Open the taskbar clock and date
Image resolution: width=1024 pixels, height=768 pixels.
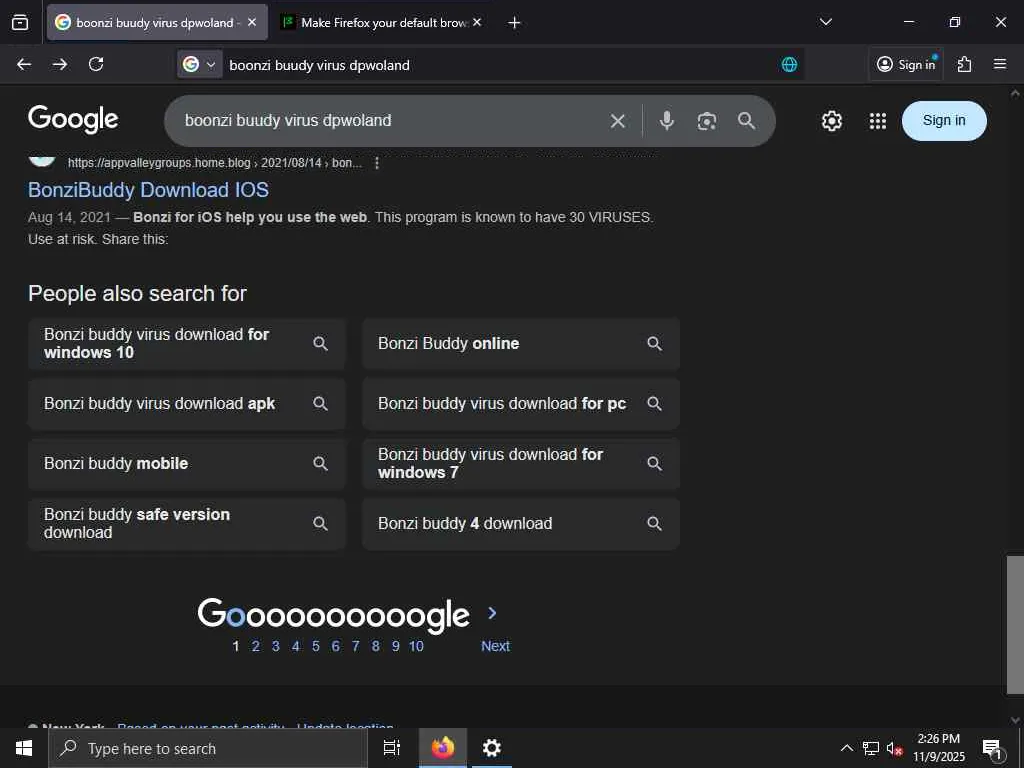(938, 748)
